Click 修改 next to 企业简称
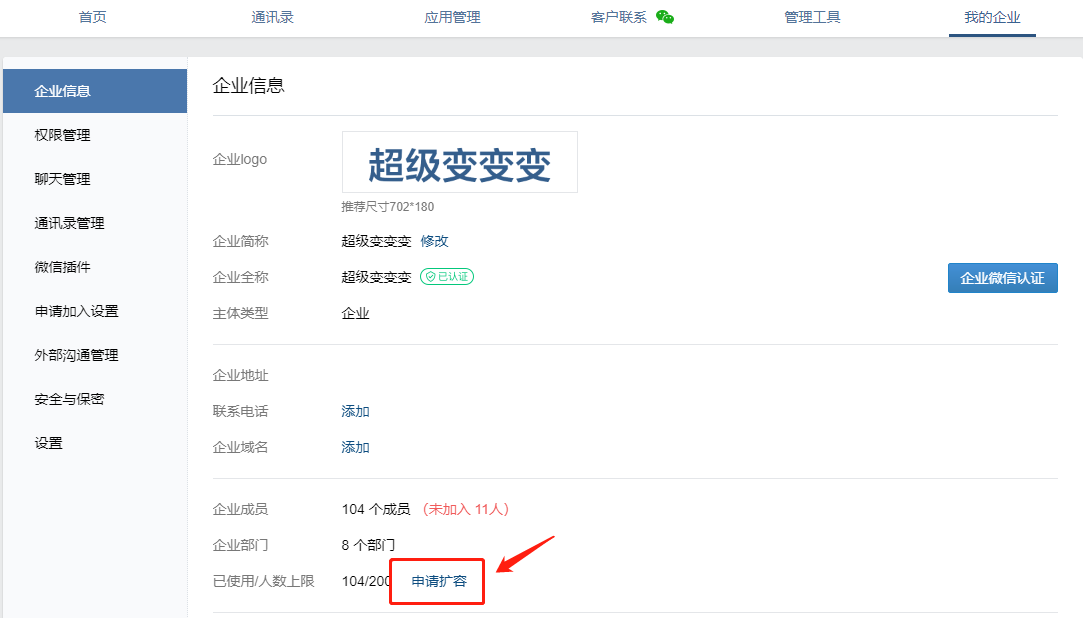 pos(435,241)
